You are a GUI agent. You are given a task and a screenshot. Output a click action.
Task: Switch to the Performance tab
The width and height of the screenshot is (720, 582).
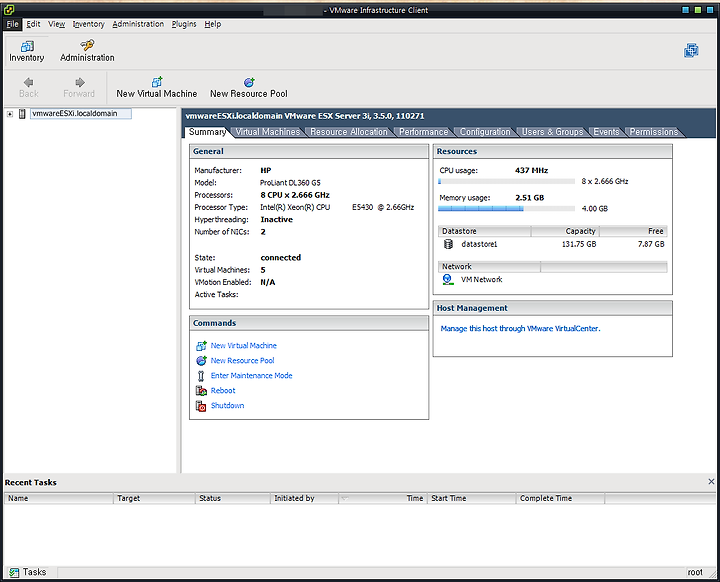pyautogui.click(x=423, y=132)
